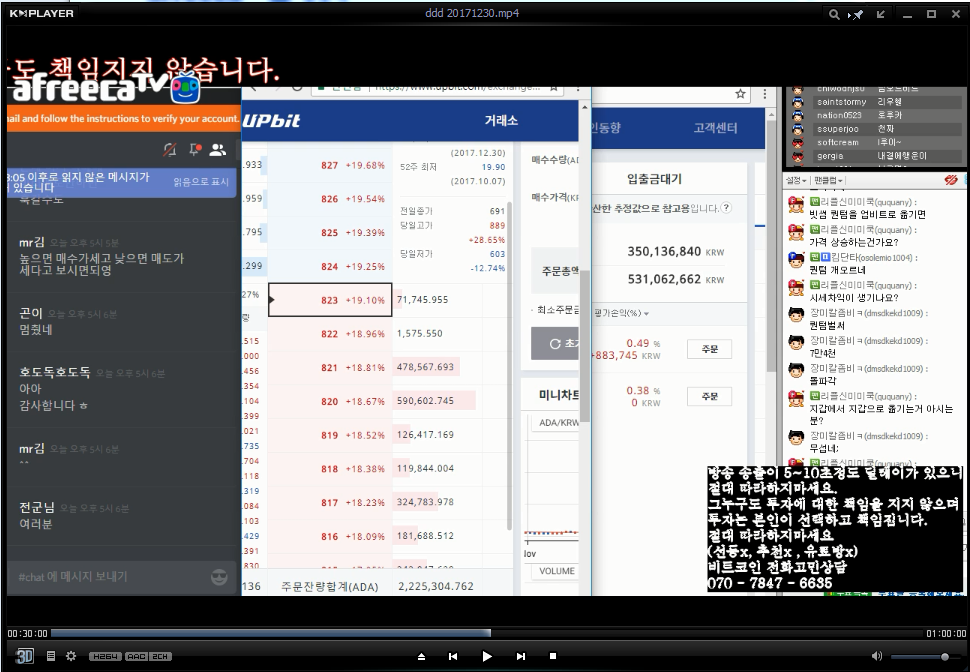Open KMPlayer settings gear
Screen dimensions: 970x672
click(71, 656)
